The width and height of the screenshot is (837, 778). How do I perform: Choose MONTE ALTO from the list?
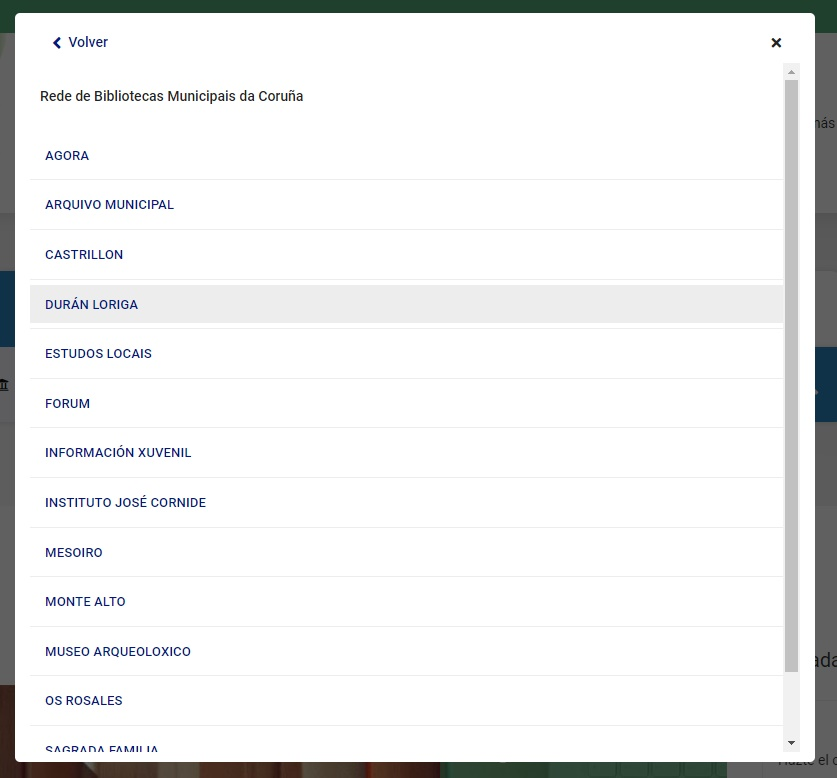(x=85, y=602)
